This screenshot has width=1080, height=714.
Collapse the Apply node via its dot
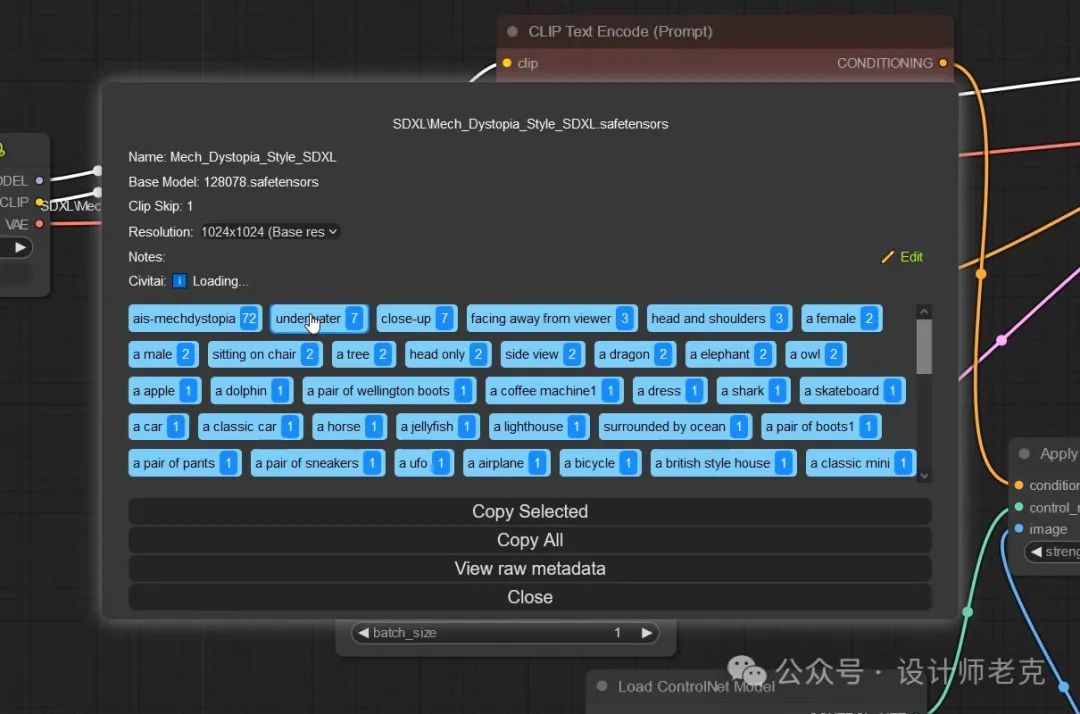(1024, 454)
